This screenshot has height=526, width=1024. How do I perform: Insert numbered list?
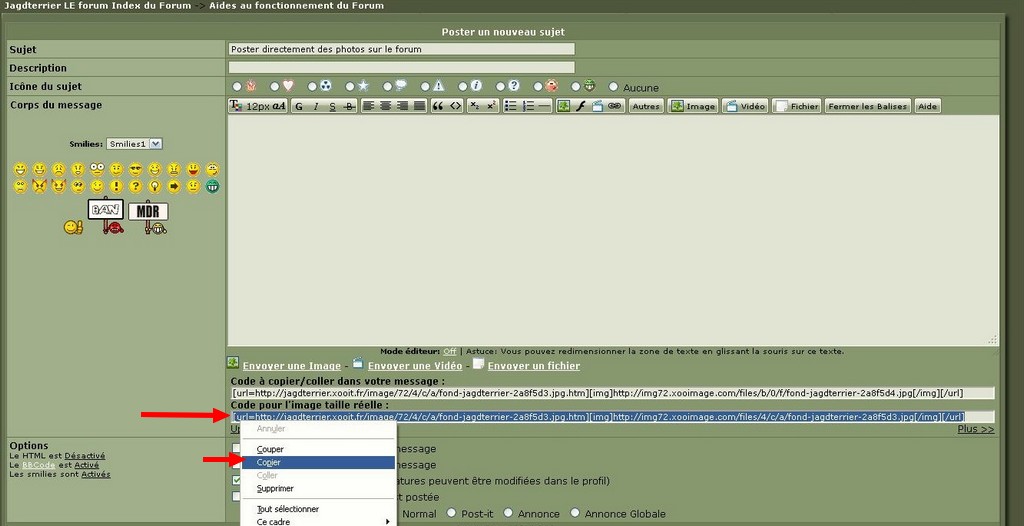point(528,106)
